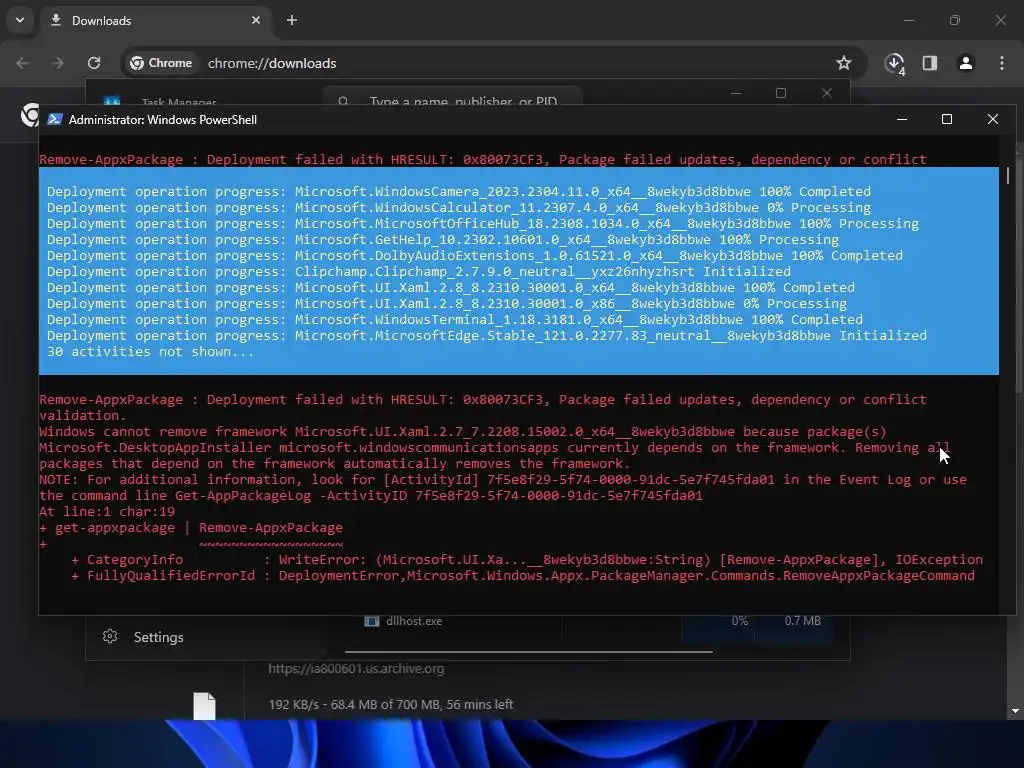Click the Task Manager Settings gear icon
Viewport: 1024px width, 768px height.
(x=110, y=637)
